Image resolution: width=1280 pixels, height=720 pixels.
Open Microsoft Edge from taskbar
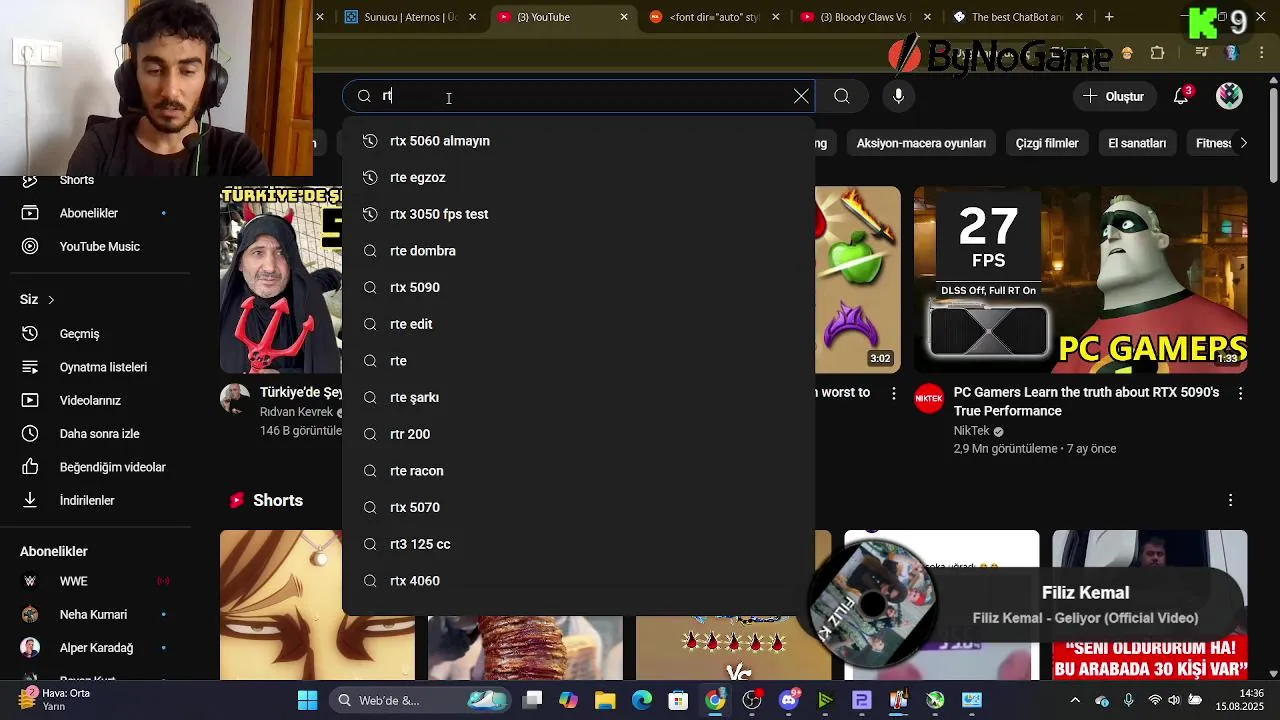point(641,700)
